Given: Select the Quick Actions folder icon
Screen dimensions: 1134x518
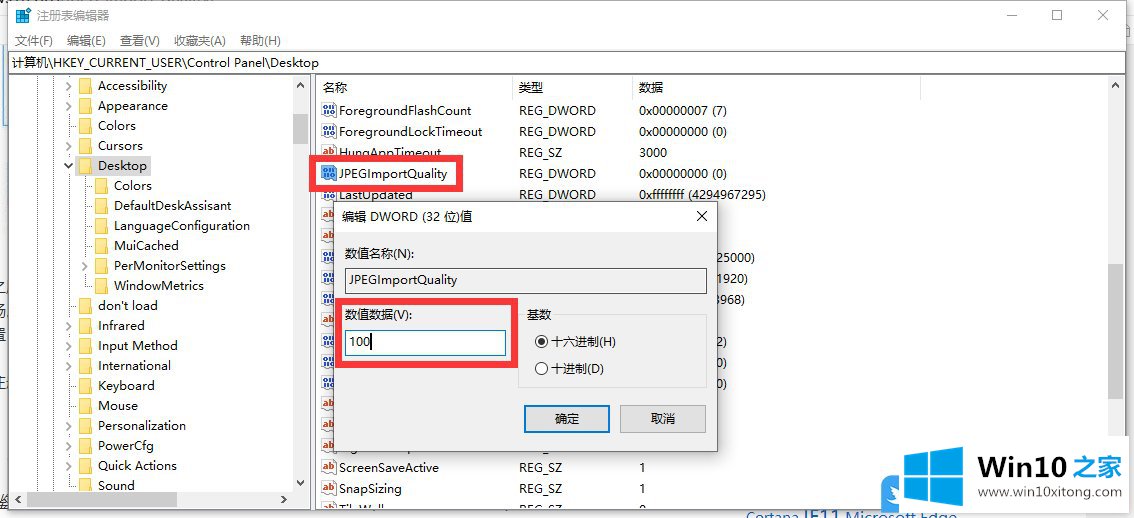Looking at the screenshot, I should point(85,466).
